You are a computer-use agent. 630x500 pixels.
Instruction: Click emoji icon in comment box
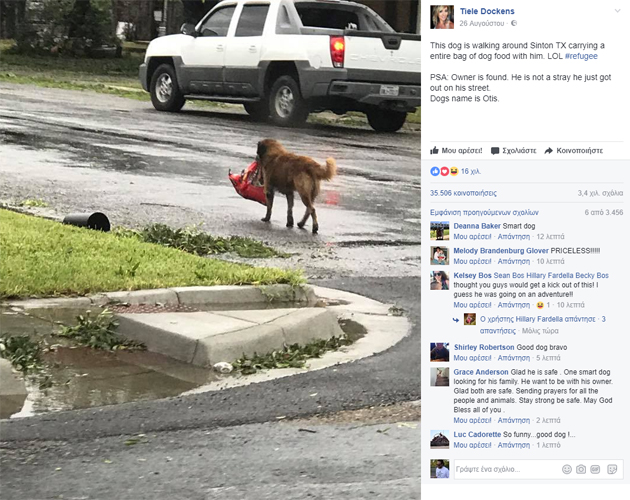point(567,469)
